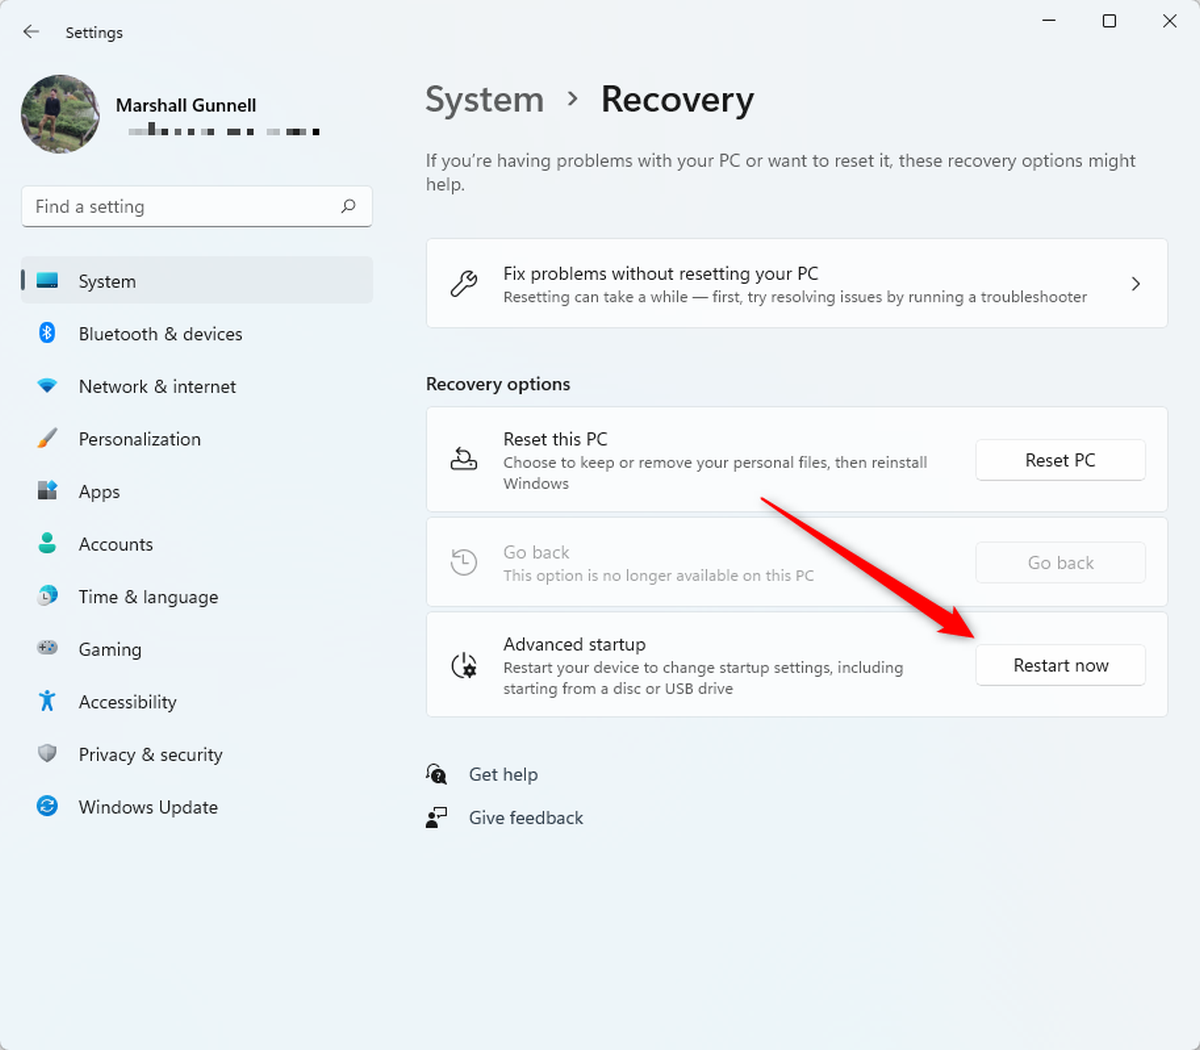Click the Advanced startup title text
Screen dimensions: 1200x1050
tap(574, 644)
